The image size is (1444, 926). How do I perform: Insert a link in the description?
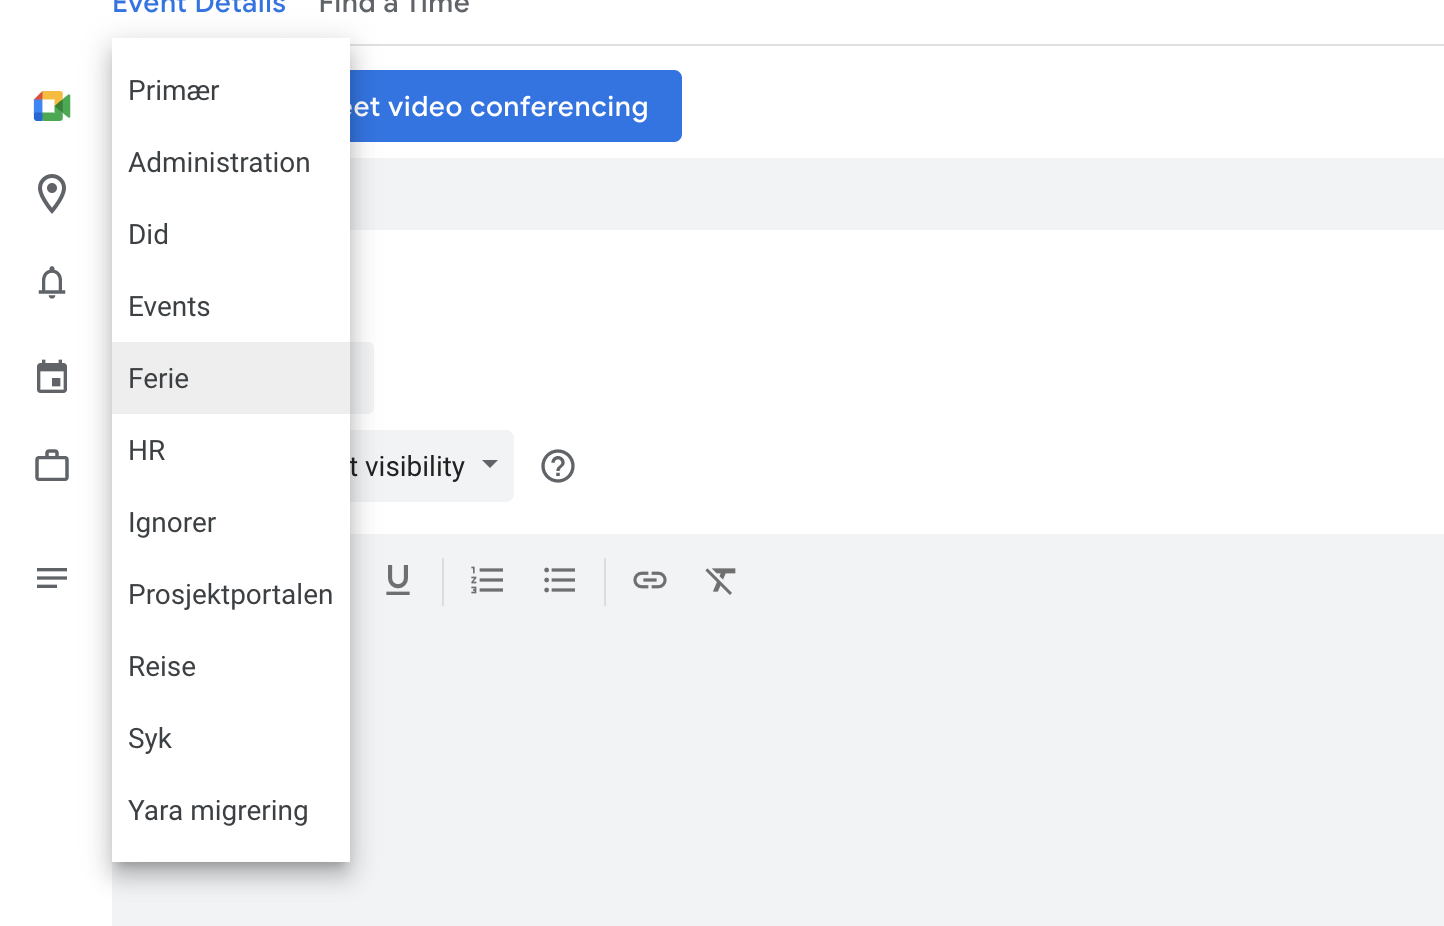650,580
